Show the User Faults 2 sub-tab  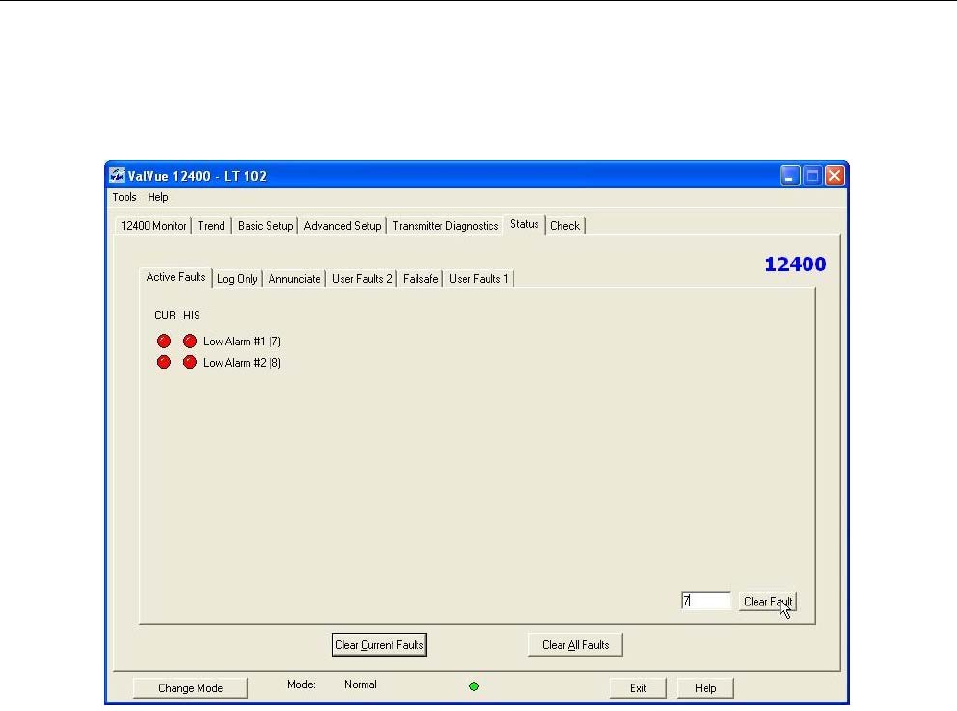(362, 279)
